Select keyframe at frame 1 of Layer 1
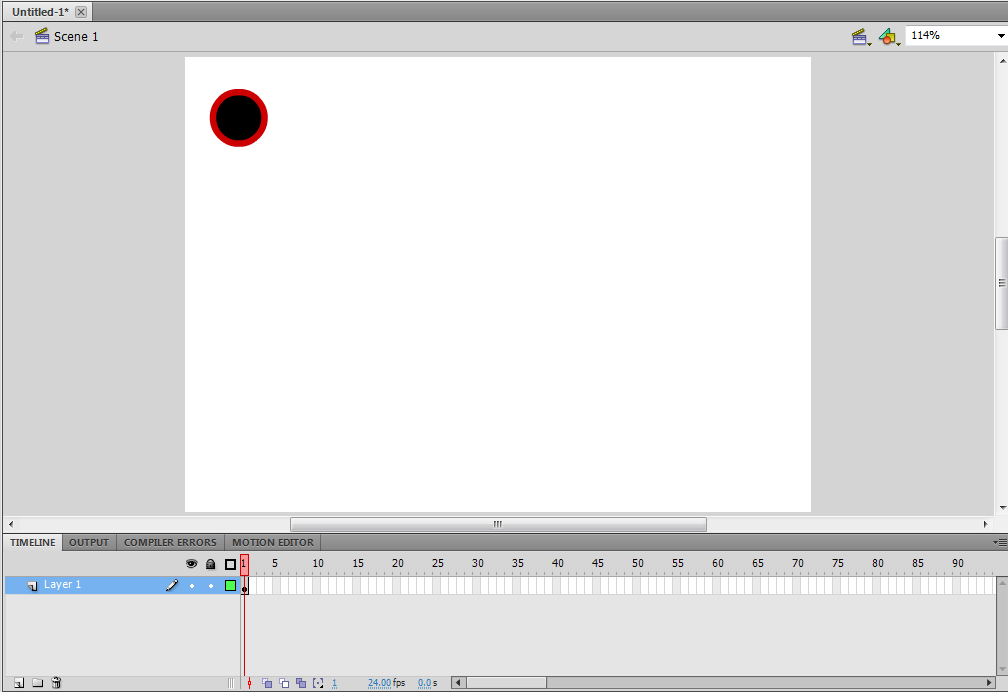 point(244,585)
